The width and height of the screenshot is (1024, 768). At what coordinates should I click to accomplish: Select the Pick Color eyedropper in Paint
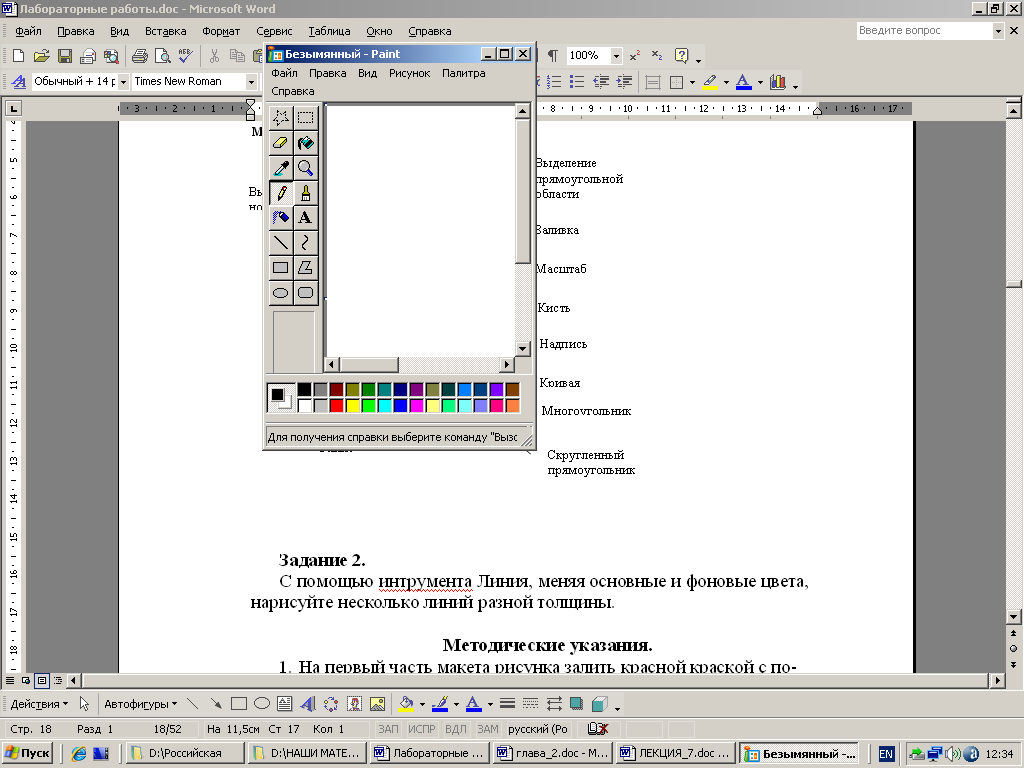click(281, 168)
